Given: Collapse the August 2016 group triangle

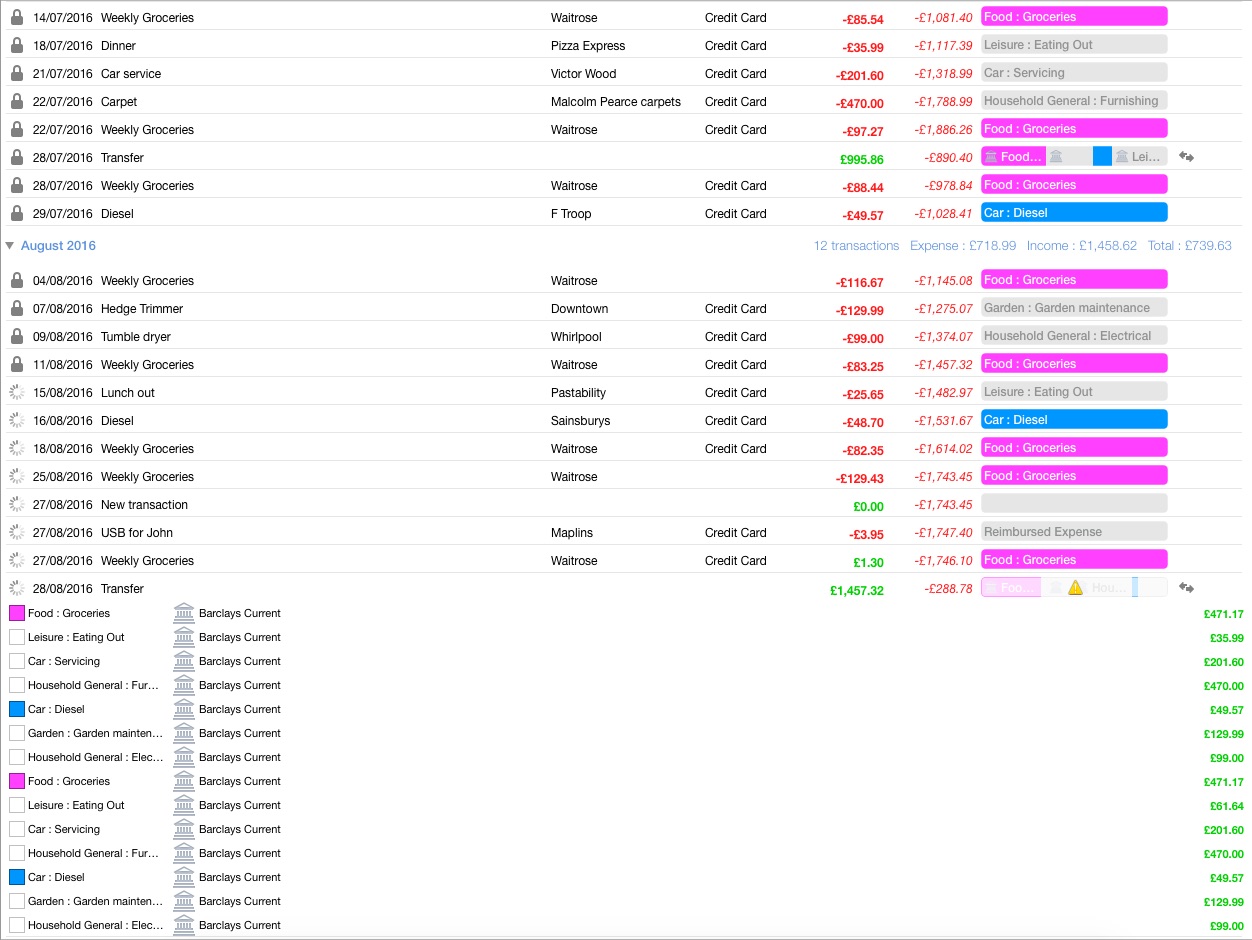Looking at the screenshot, I should click(10, 246).
